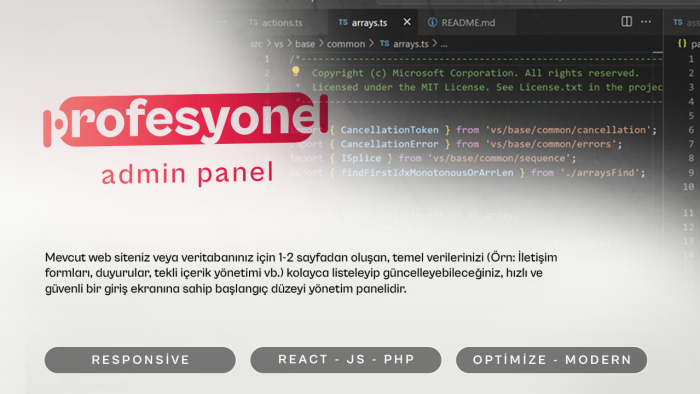Click the RESPONSIVE pill button
This screenshot has width=700, height=394.
pyautogui.click(x=140, y=360)
